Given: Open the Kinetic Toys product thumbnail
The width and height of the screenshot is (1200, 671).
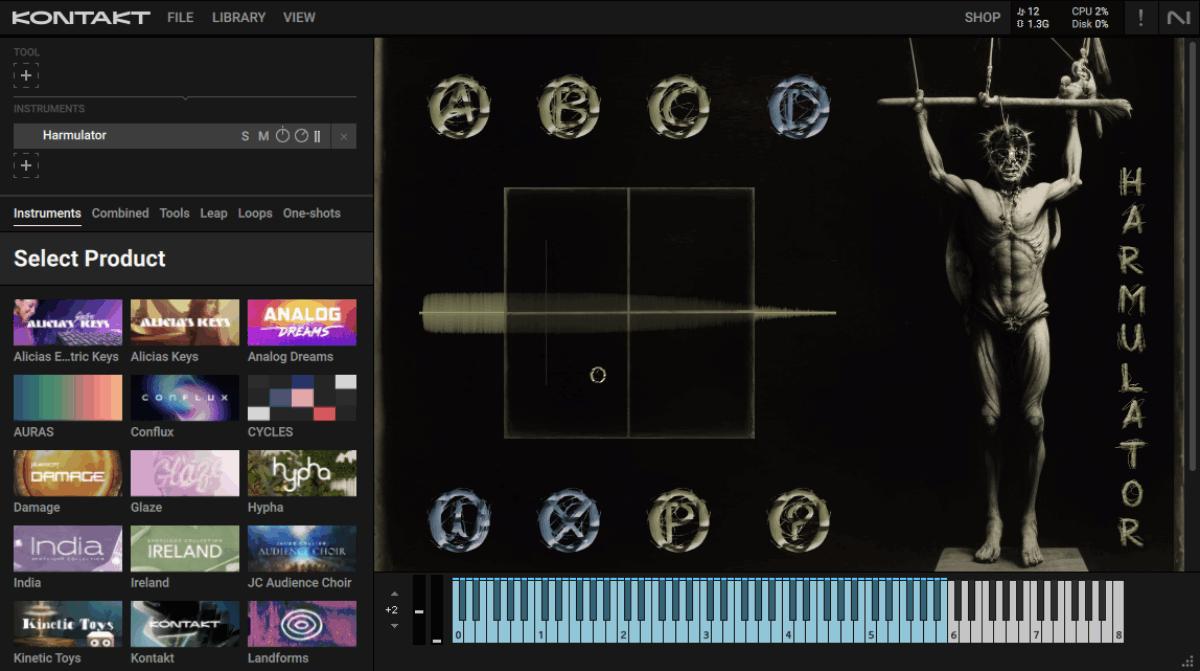Looking at the screenshot, I should coord(68,624).
